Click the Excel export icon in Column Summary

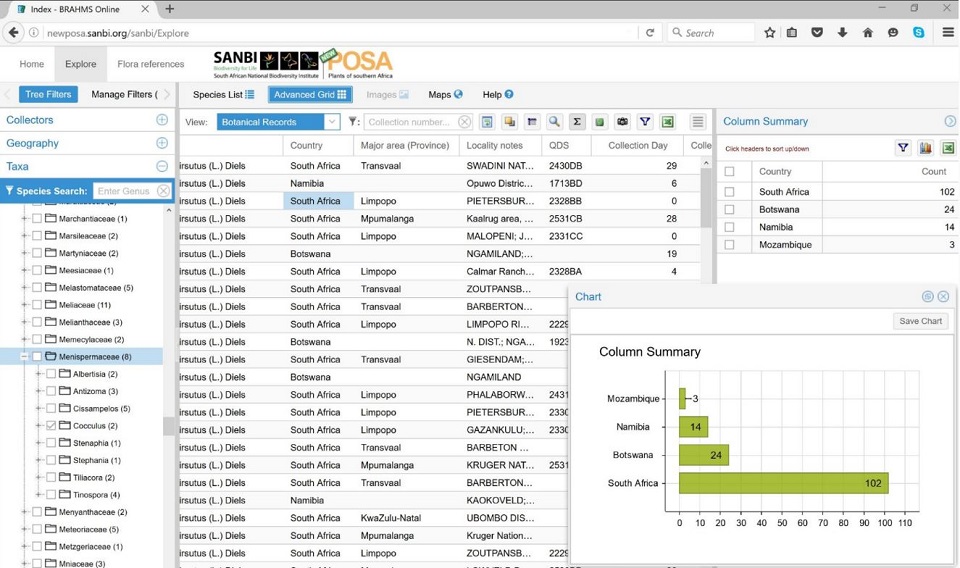(x=948, y=148)
